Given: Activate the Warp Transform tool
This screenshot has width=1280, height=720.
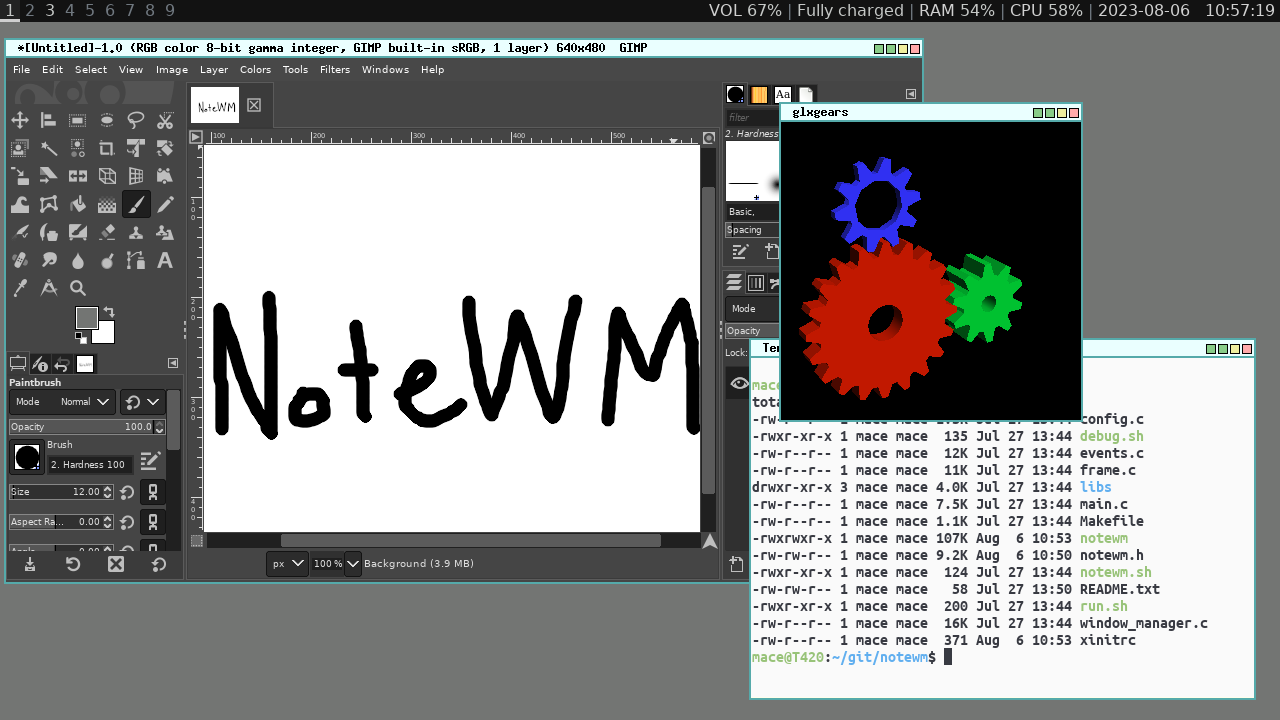Looking at the screenshot, I should click(19, 205).
